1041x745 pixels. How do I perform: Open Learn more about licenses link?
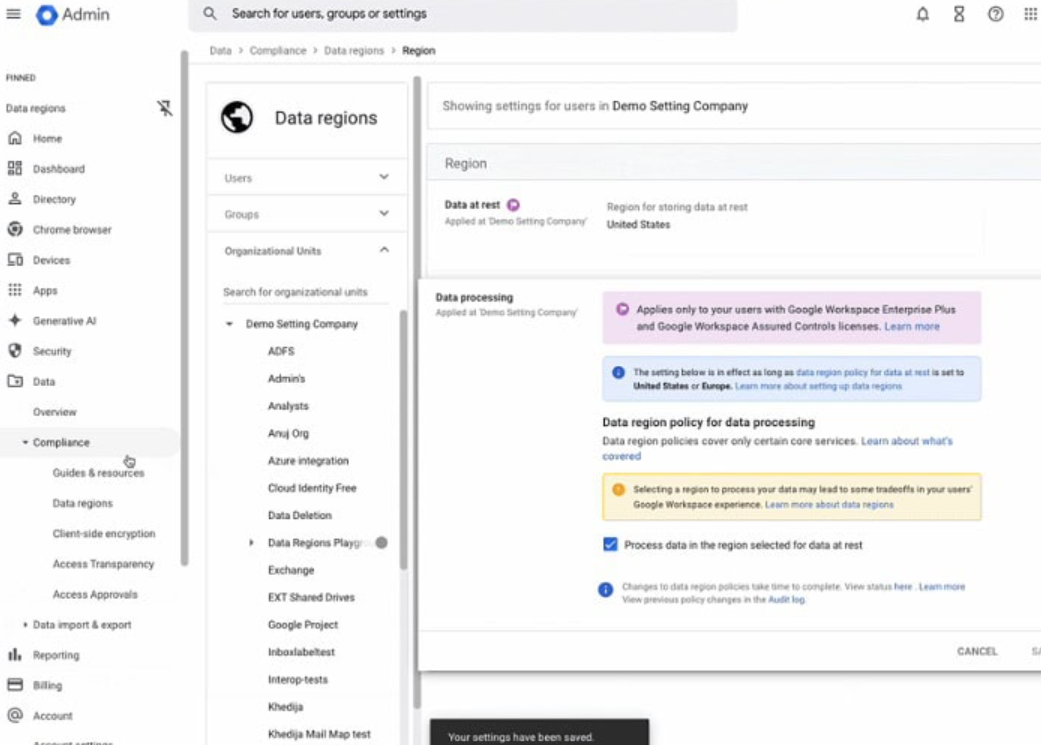coord(912,326)
